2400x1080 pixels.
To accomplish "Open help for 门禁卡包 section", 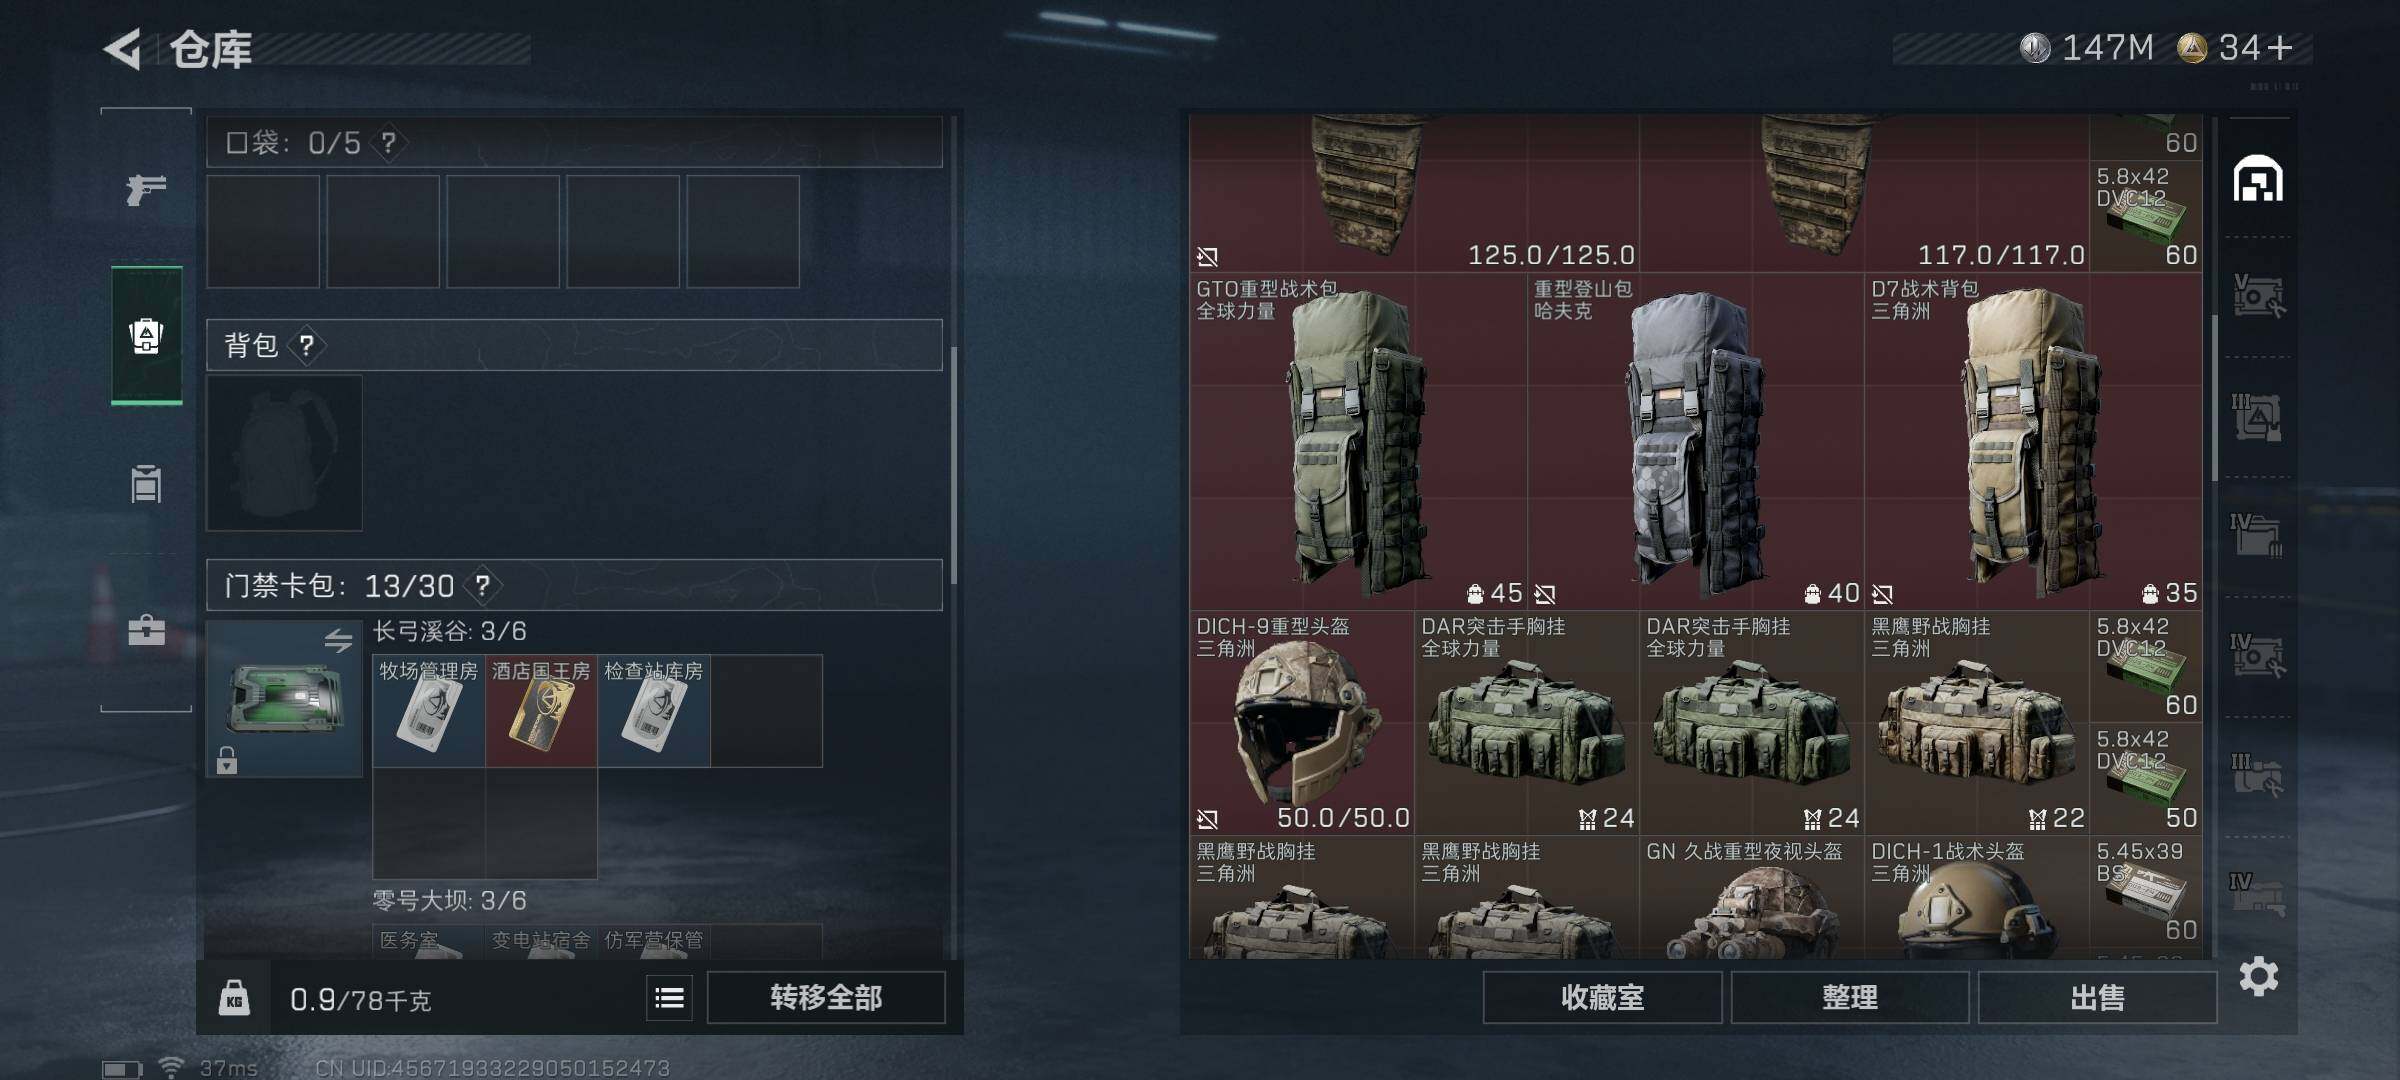I will point(482,585).
